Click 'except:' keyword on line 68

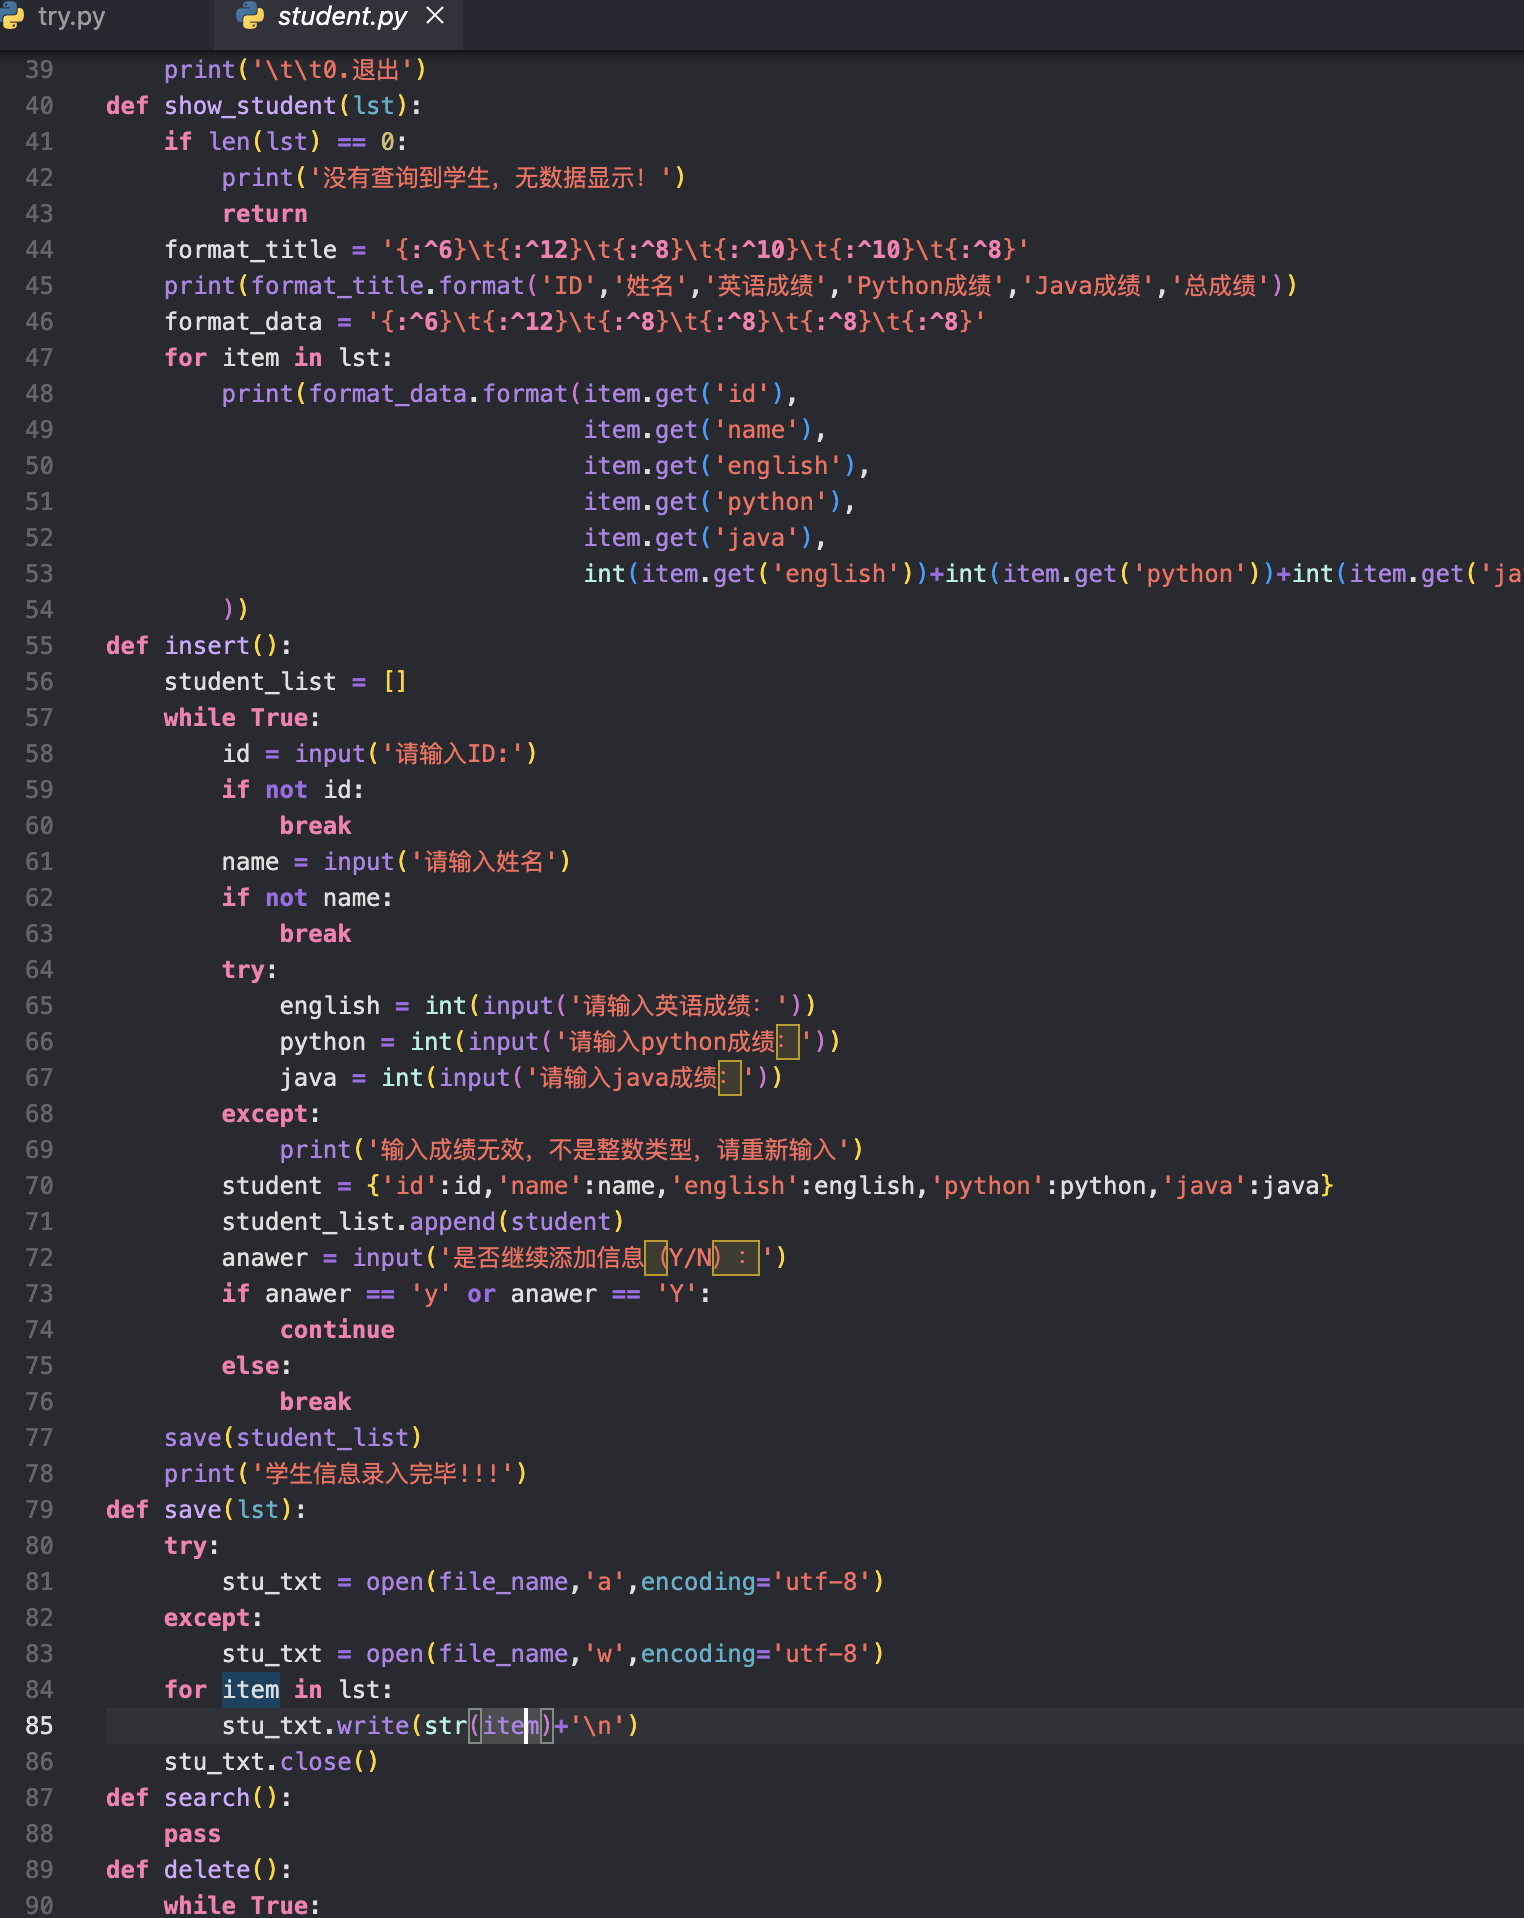point(270,1114)
